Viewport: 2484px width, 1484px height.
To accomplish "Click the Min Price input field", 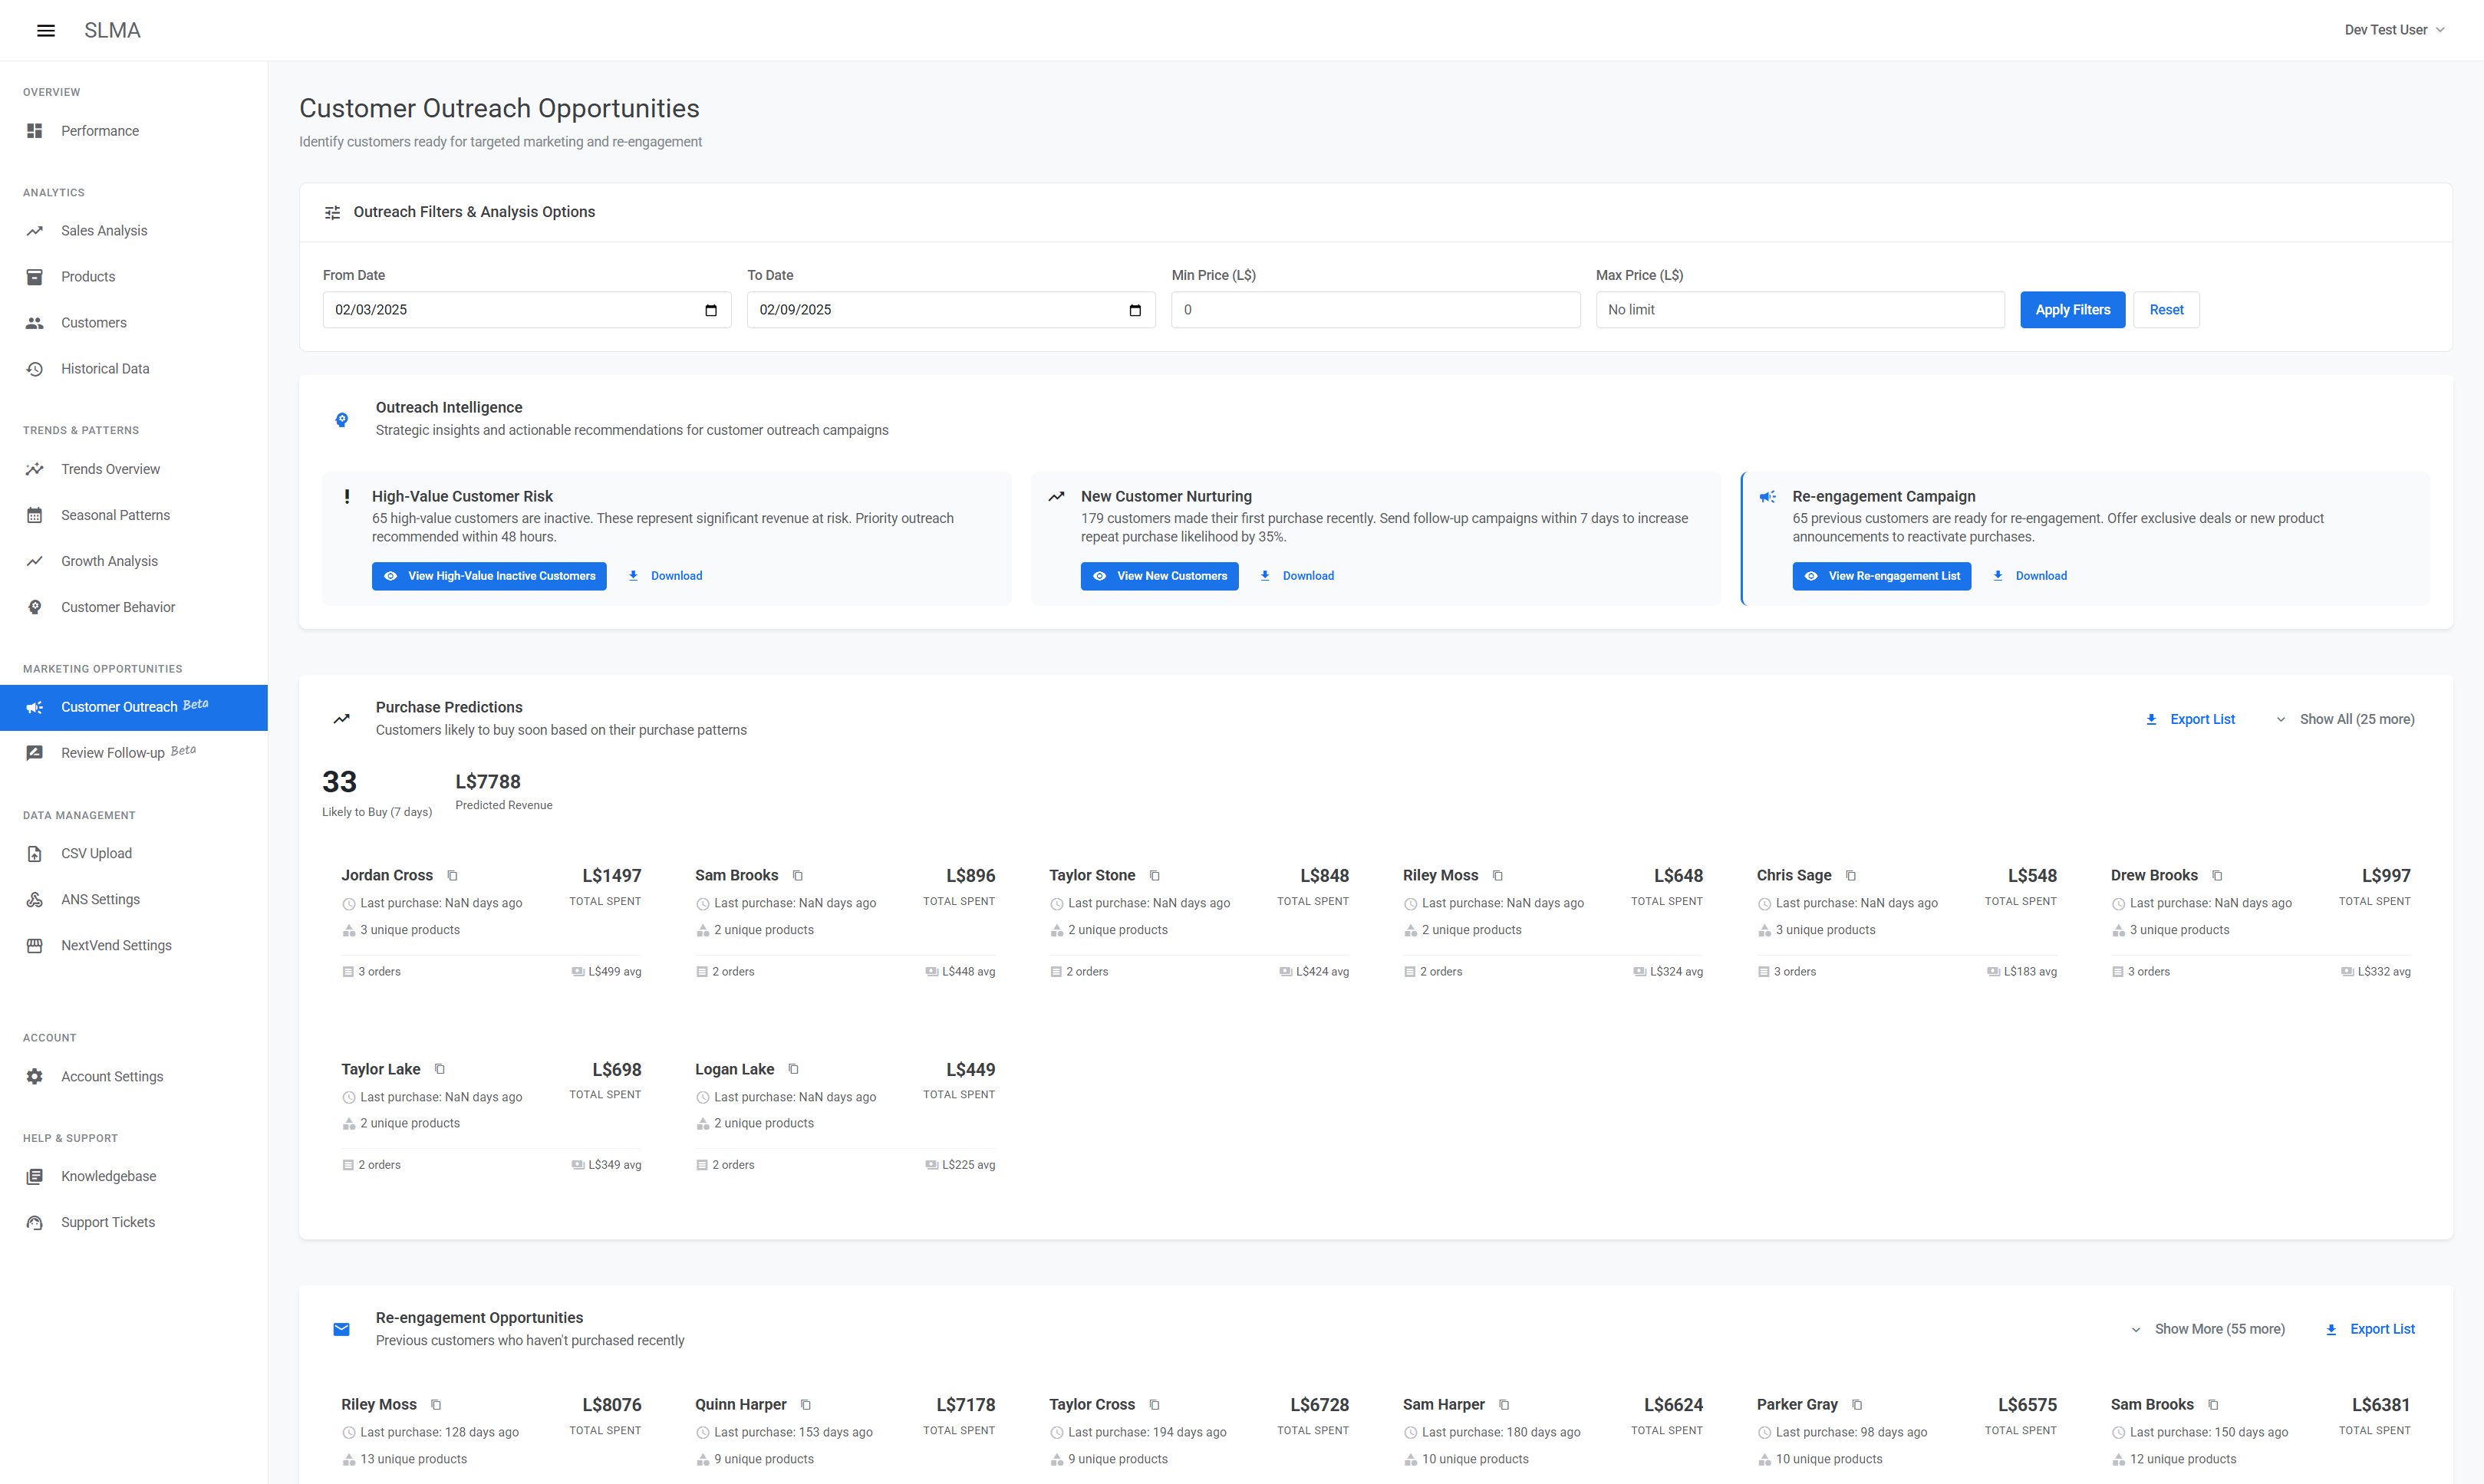I will pyautogui.click(x=1375, y=310).
